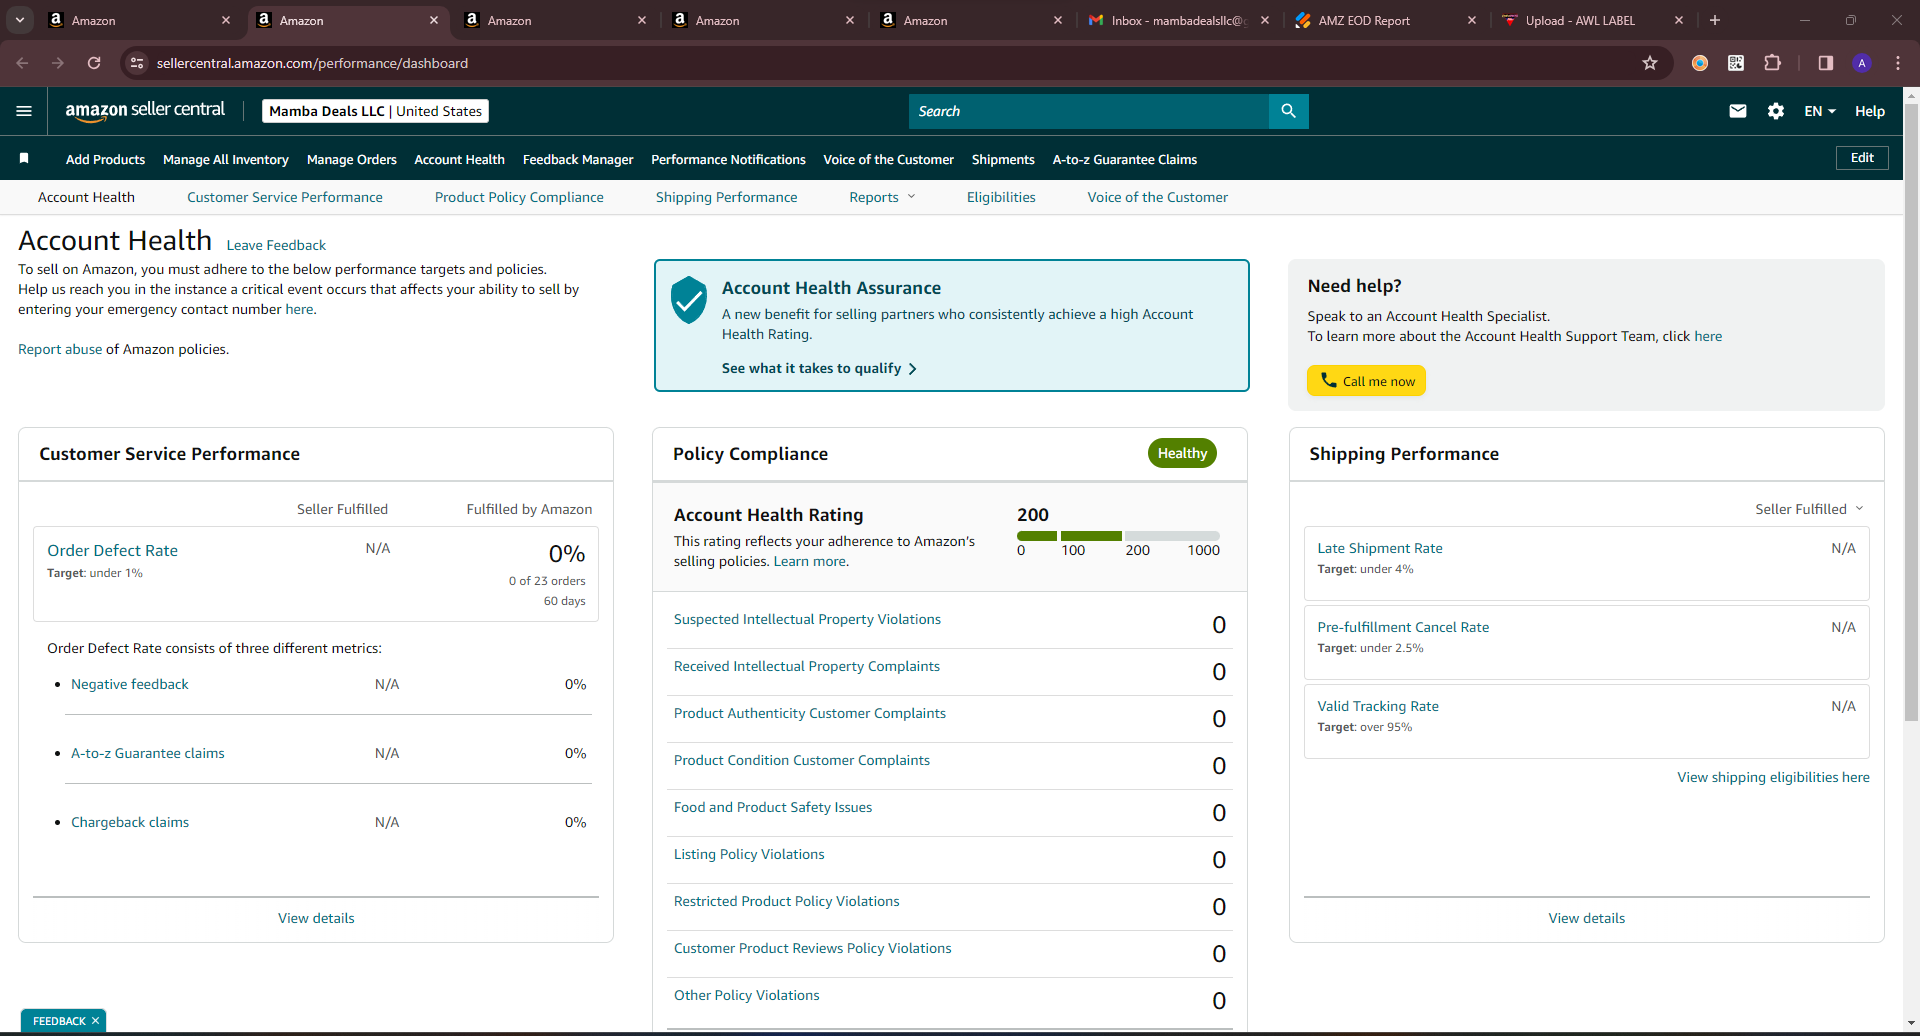The height and width of the screenshot is (1036, 1920).
Task: Expand See what it takes to qualify
Action: (819, 368)
